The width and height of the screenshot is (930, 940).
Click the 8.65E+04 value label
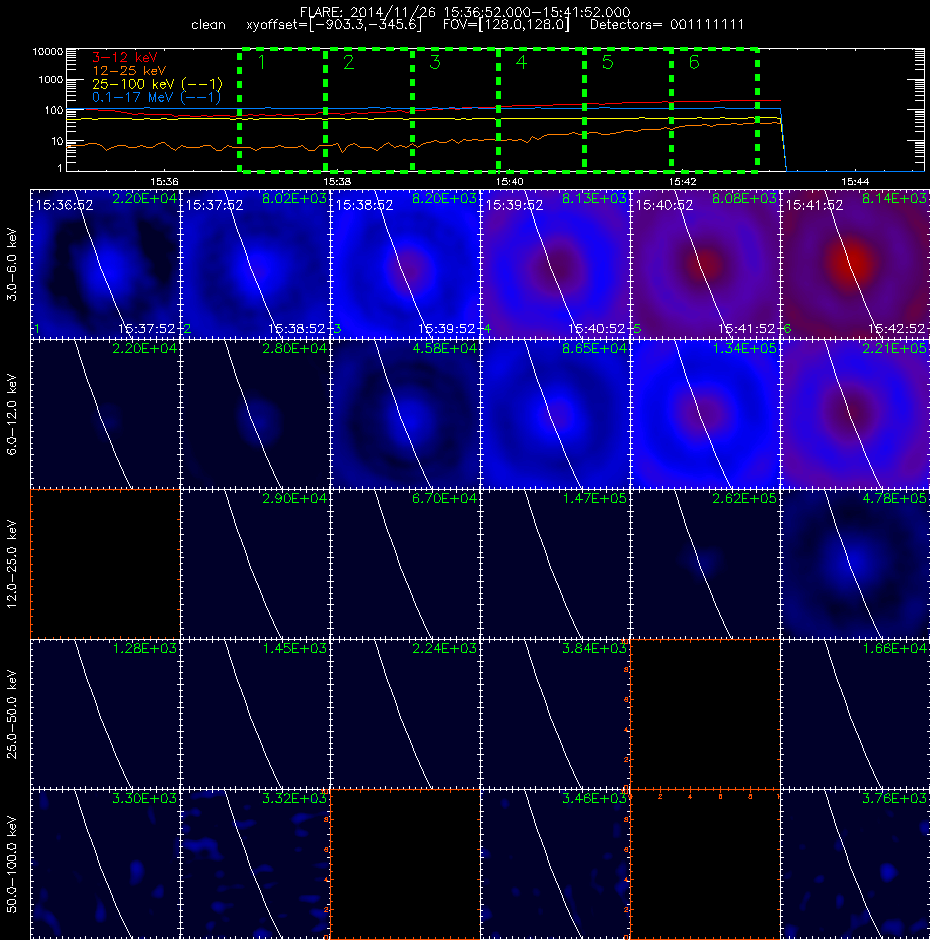(594, 348)
